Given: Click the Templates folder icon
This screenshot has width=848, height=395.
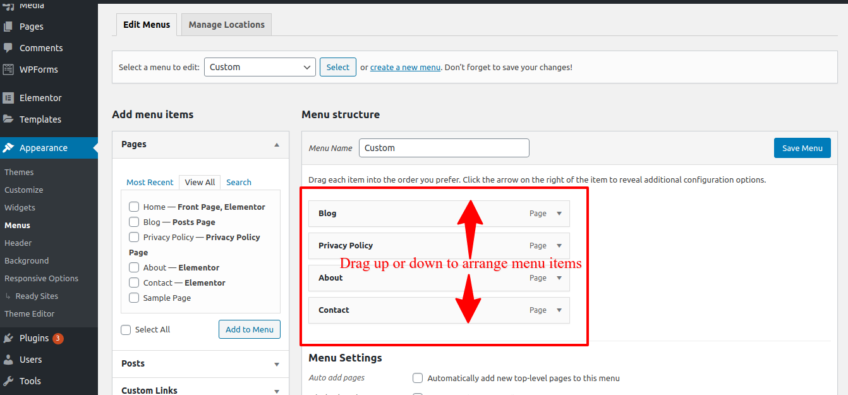Looking at the screenshot, I should click(8, 120).
